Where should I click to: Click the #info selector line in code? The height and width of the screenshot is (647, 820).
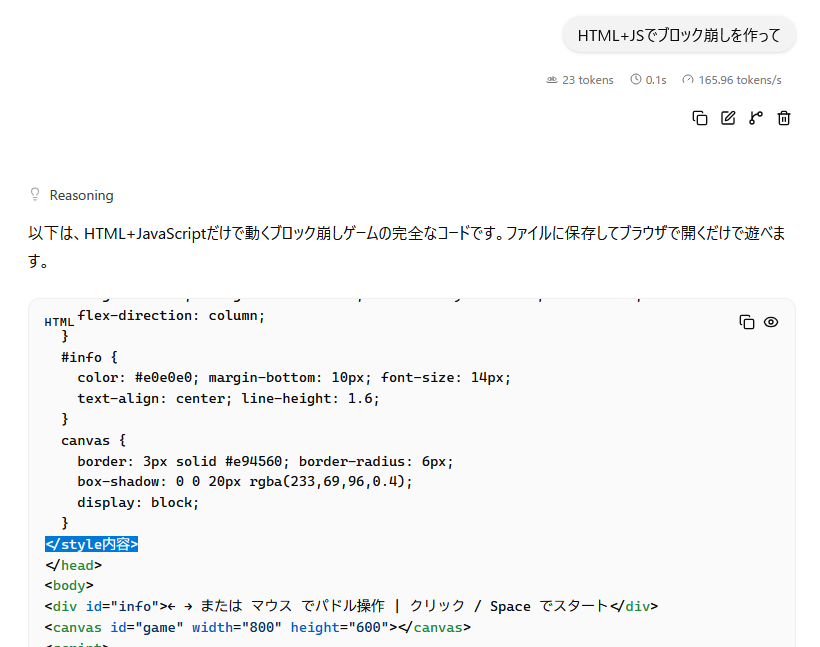coord(89,357)
